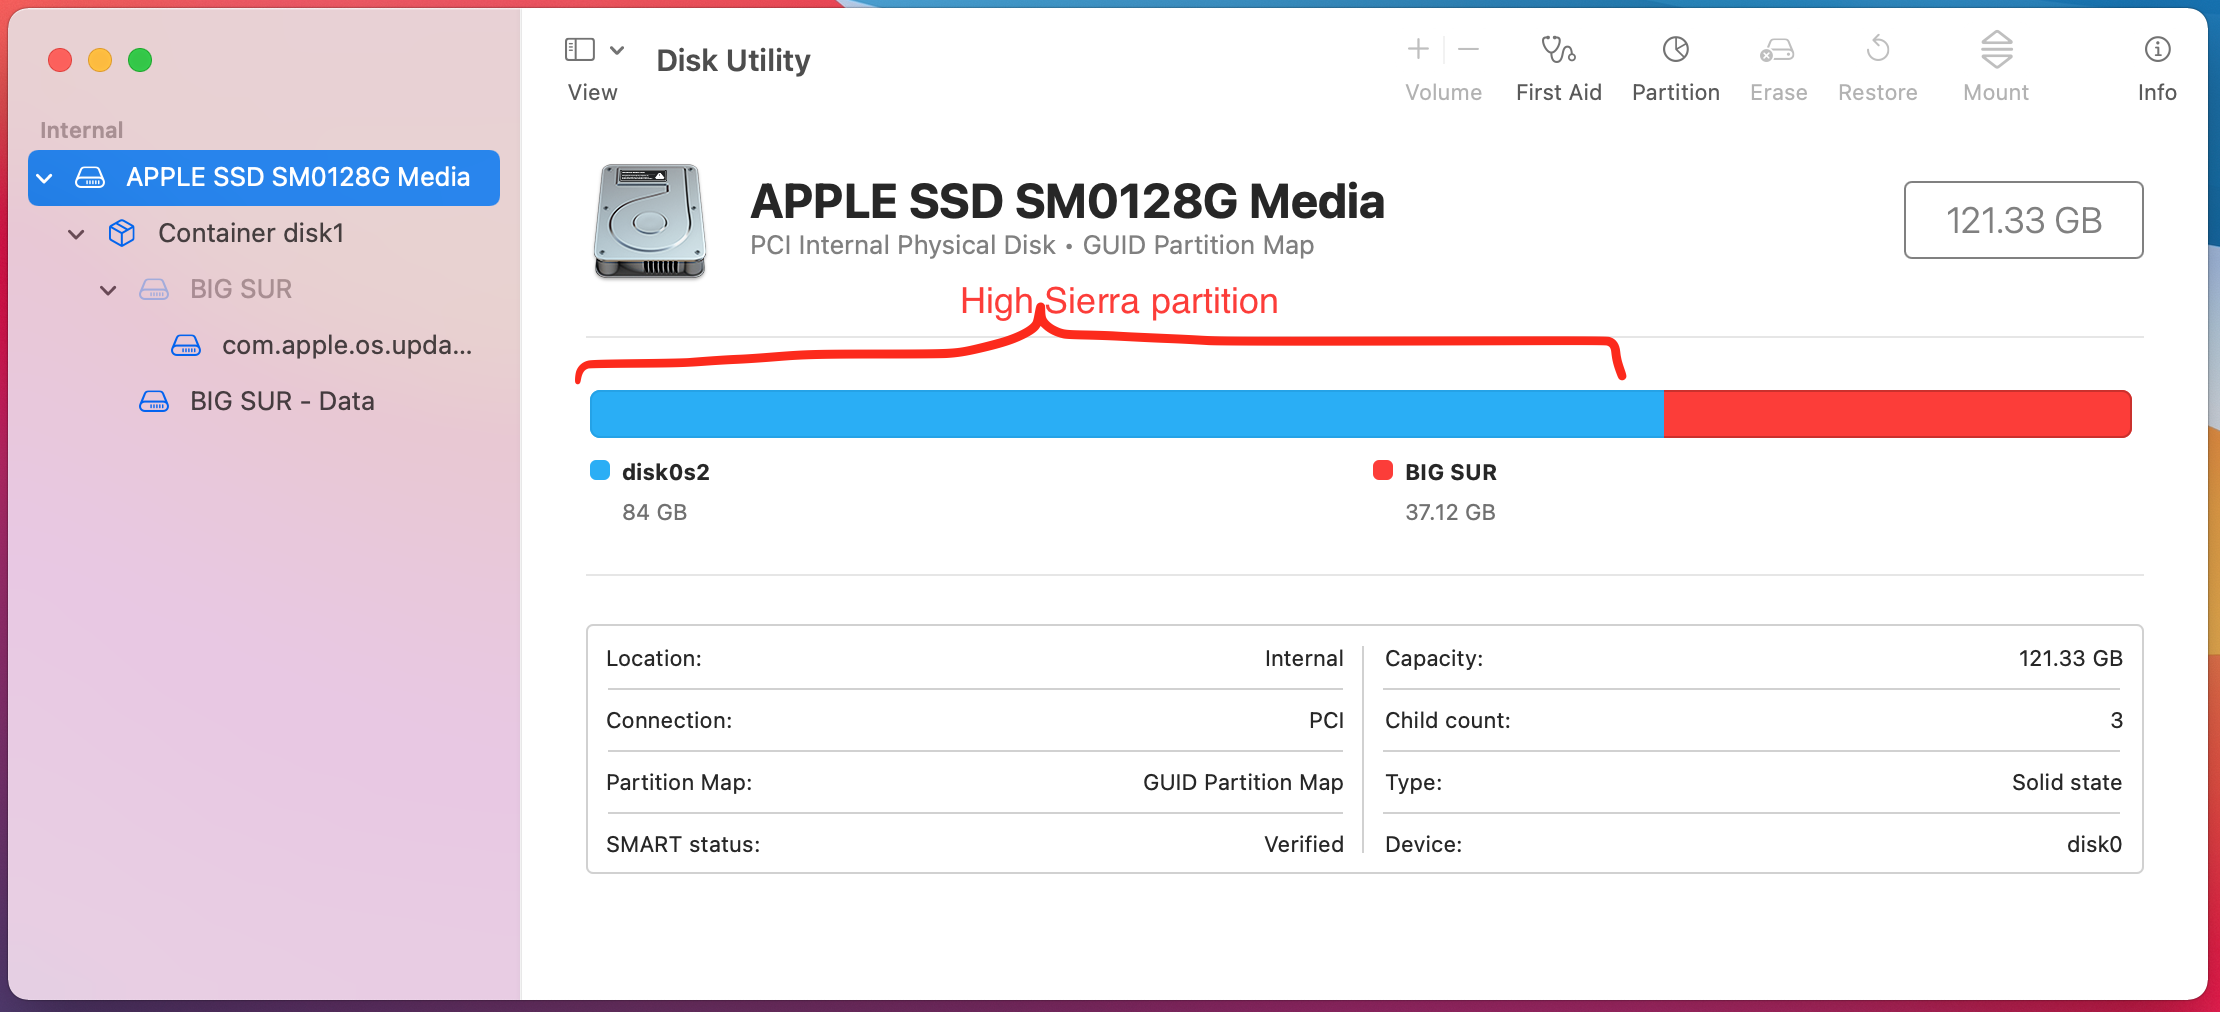Click the Erase toolbar label
Image resolution: width=2220 pixels, height=1012 pixels.
[x=1779, y=92]
